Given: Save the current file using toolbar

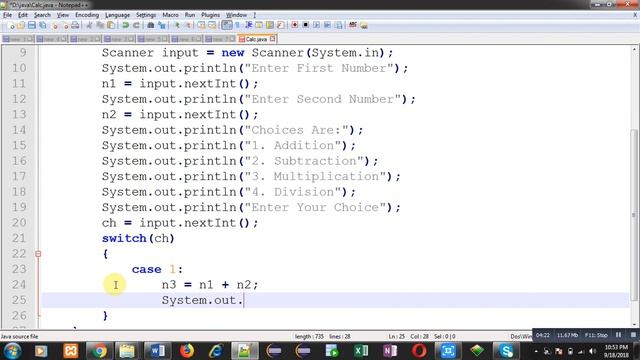Looking at the screenshot, I should 31,25.
